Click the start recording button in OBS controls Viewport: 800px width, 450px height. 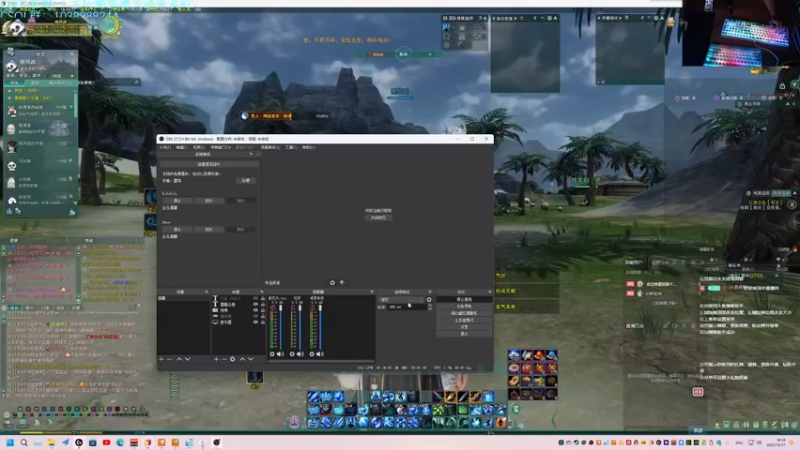[464, 306]
